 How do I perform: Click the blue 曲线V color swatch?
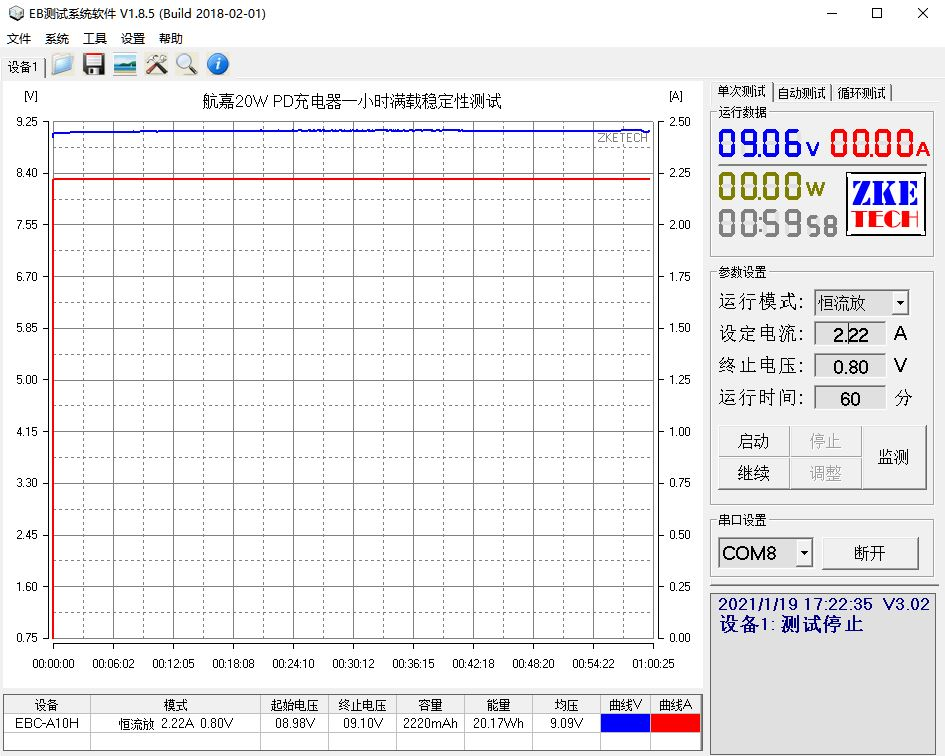pos(625,723)
